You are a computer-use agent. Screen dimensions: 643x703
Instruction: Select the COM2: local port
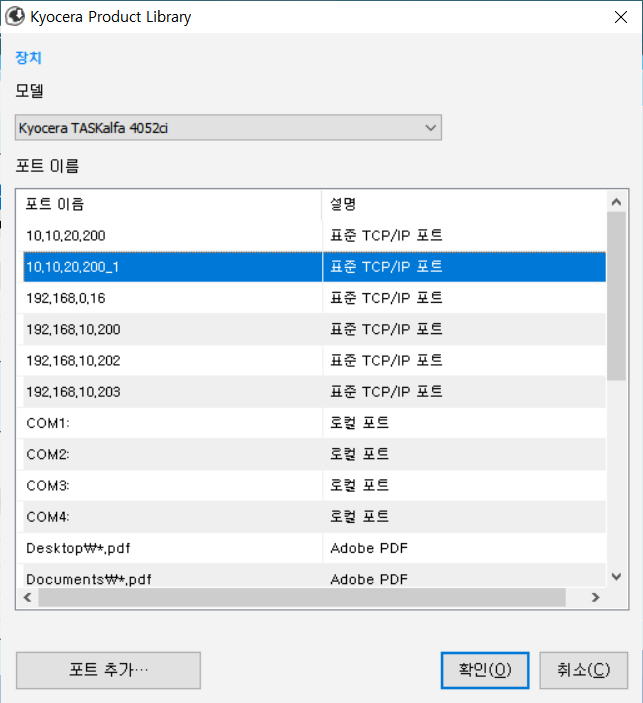pos(314,454)
